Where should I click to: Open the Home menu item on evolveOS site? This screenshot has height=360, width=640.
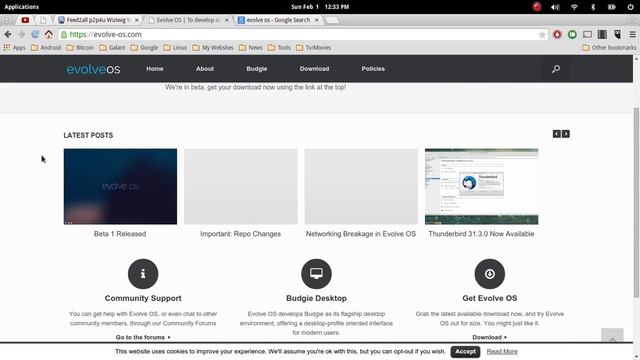point(155,69)
